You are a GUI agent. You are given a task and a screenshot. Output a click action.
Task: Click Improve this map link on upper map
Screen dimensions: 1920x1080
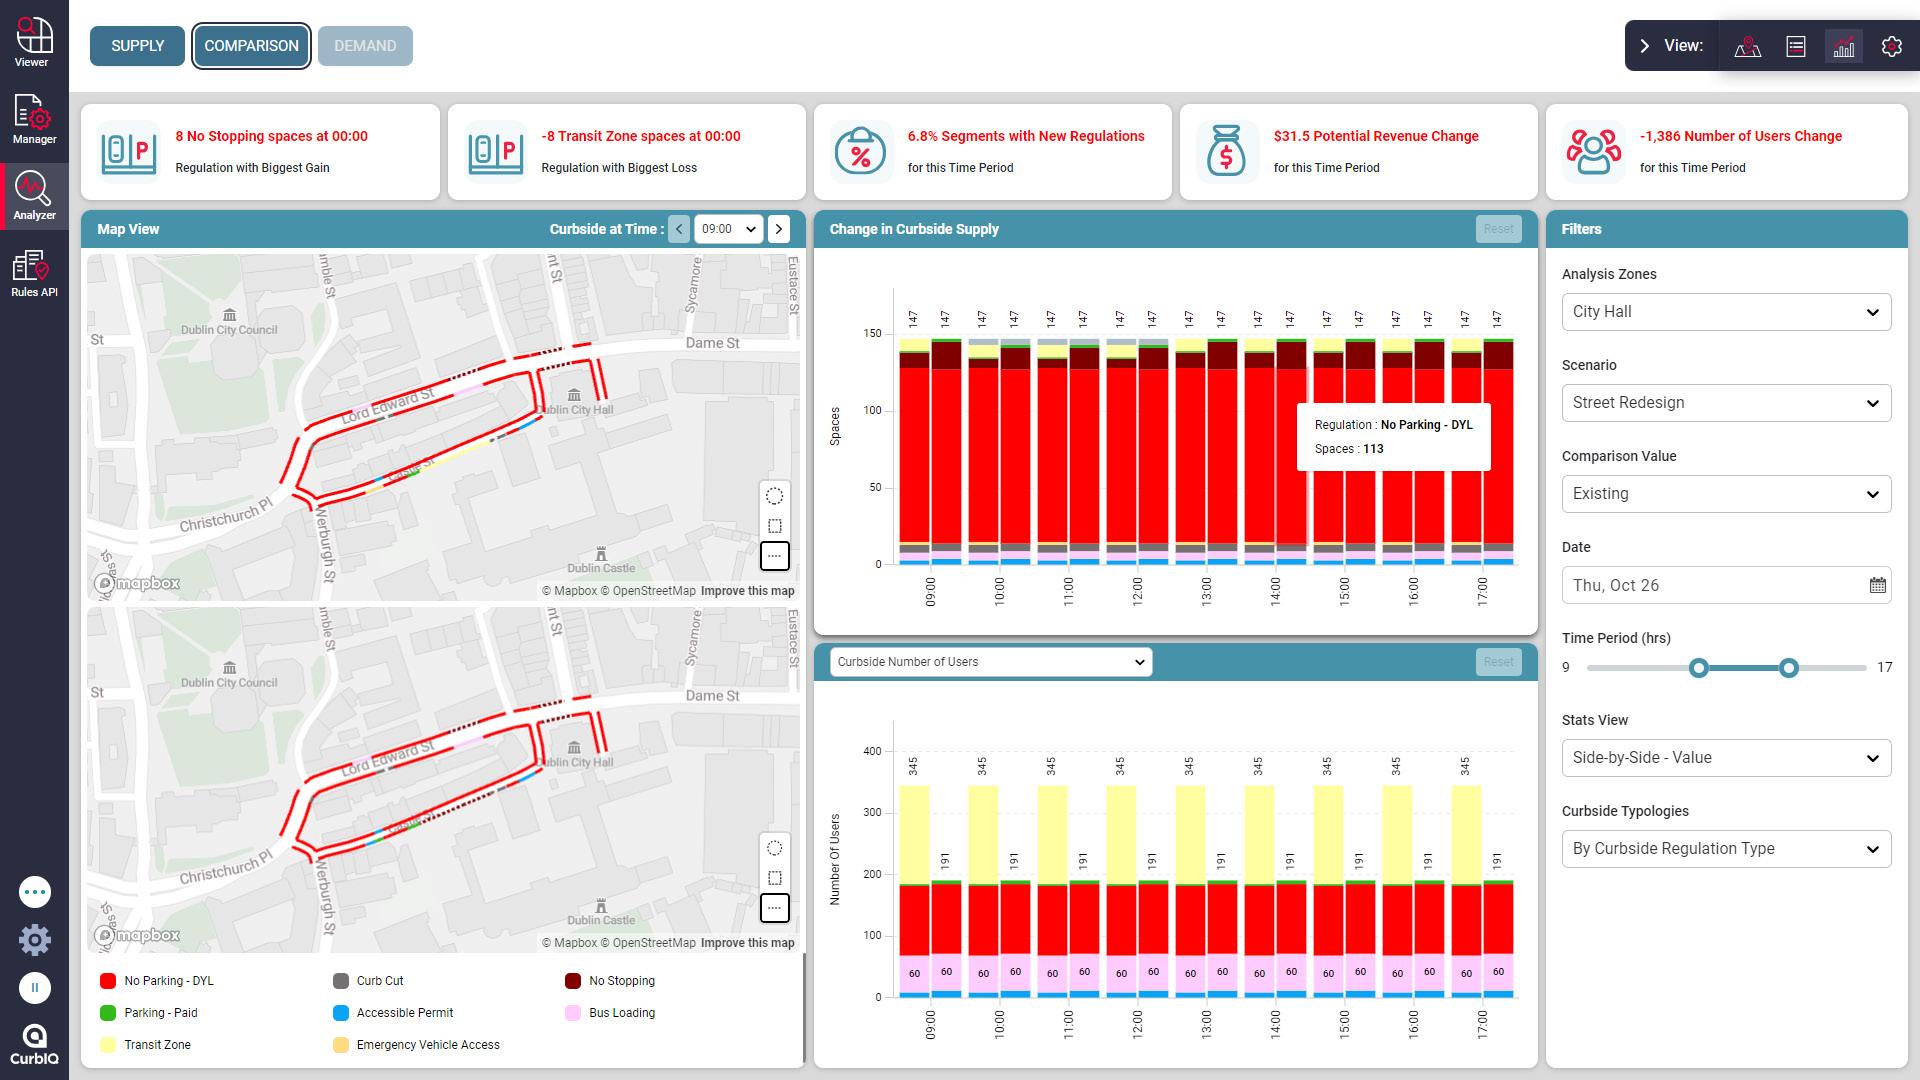click(x=747, y=591)
